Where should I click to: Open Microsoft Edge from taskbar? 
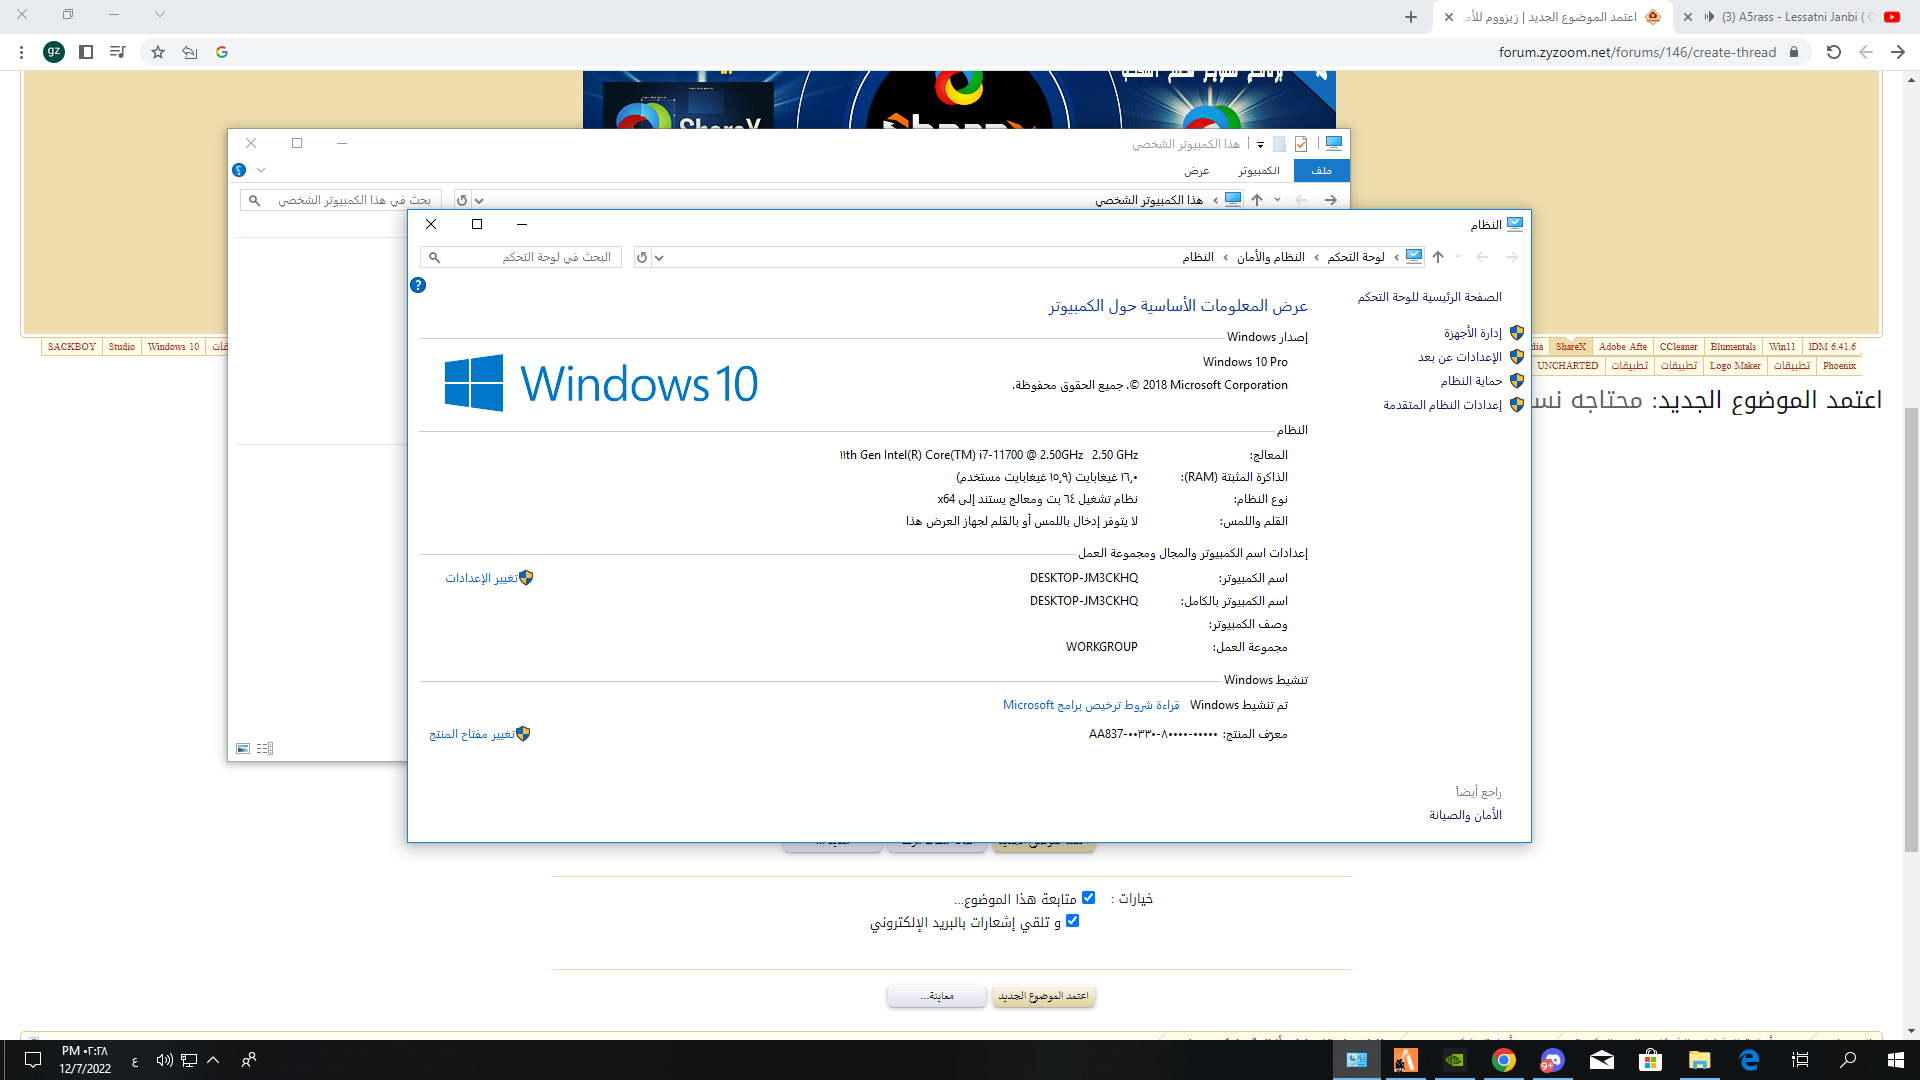pos(1749,1060)
